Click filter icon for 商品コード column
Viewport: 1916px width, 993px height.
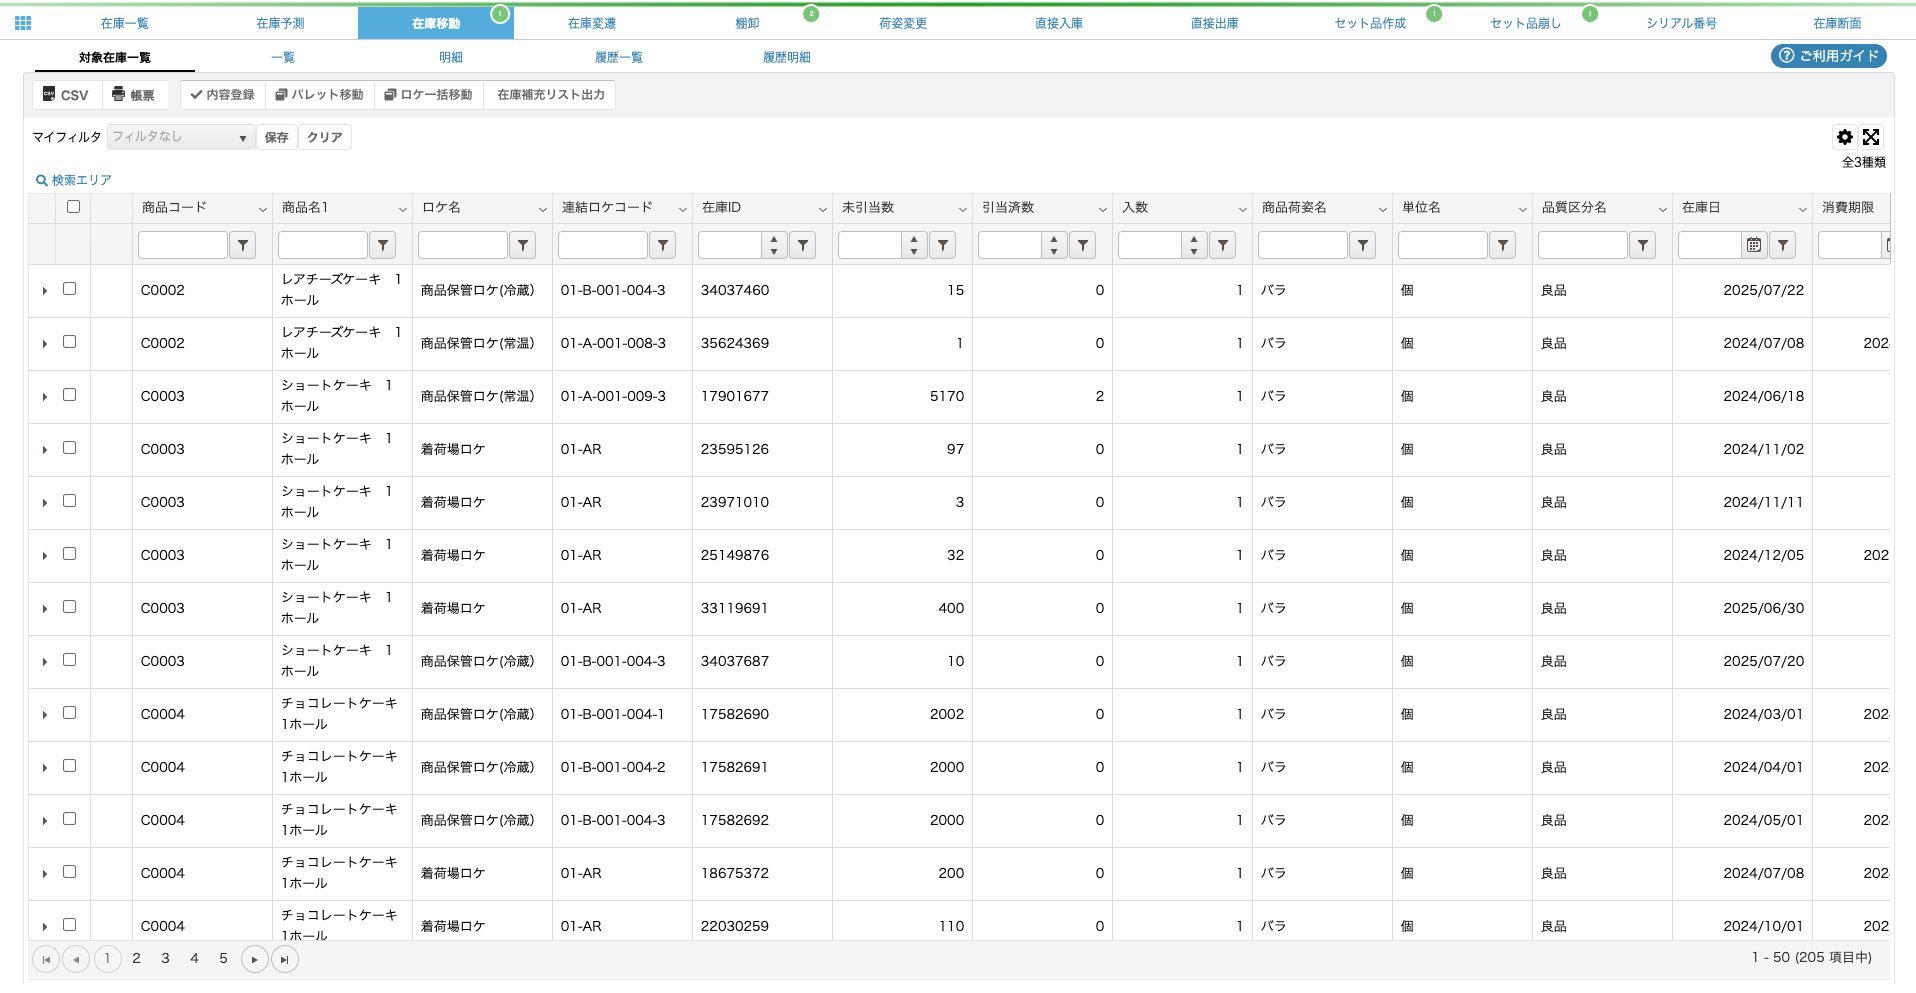[x=243, y=245]
